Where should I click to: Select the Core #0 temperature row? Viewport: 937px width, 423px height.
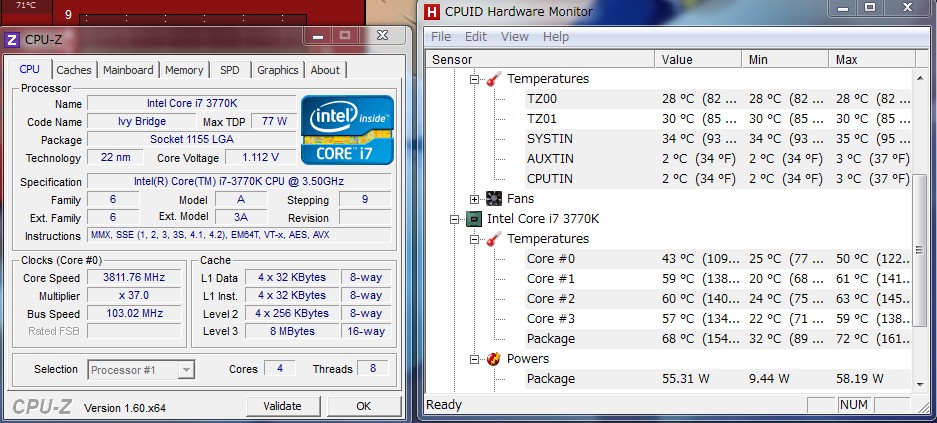pos(719,259)
